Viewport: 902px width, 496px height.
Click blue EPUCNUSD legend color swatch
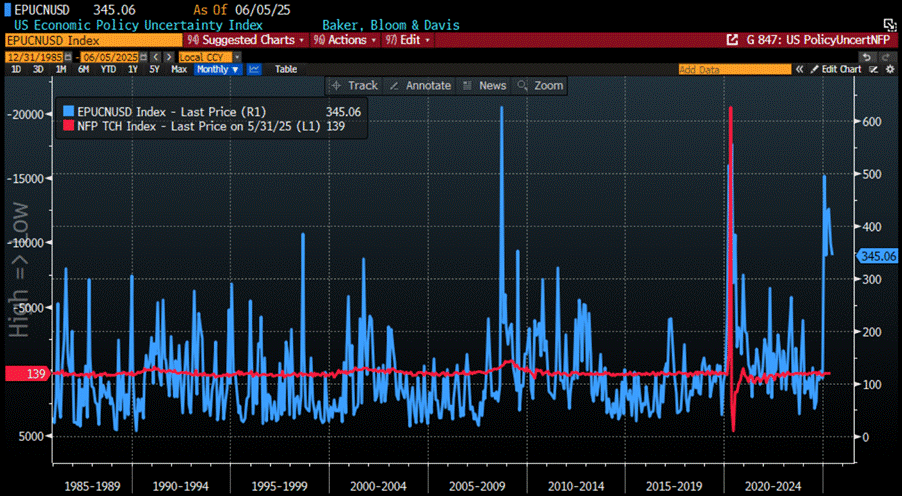click(x=68, y=112)
